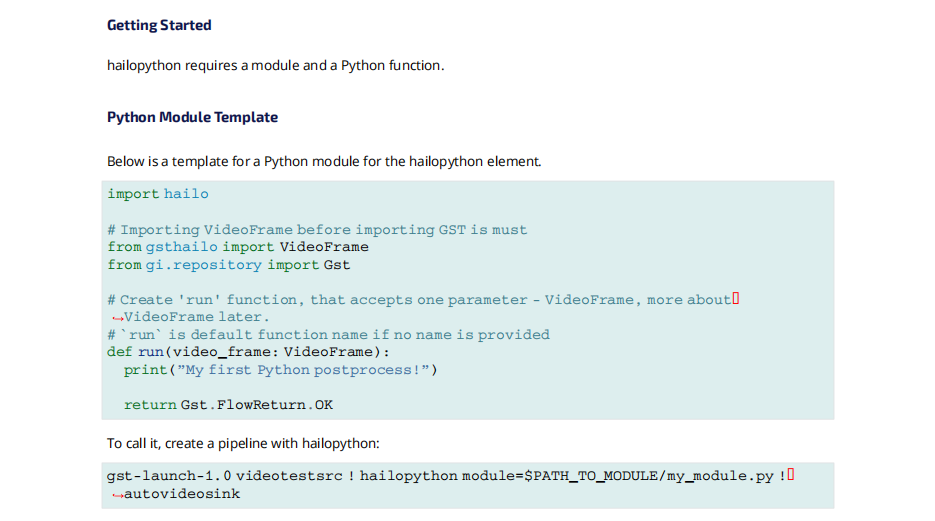The width and height of the screenshot is (935, 521).
Task: Click the "Below is a template" paragraph
Action: pyautogui.click(x=324, y=161)
